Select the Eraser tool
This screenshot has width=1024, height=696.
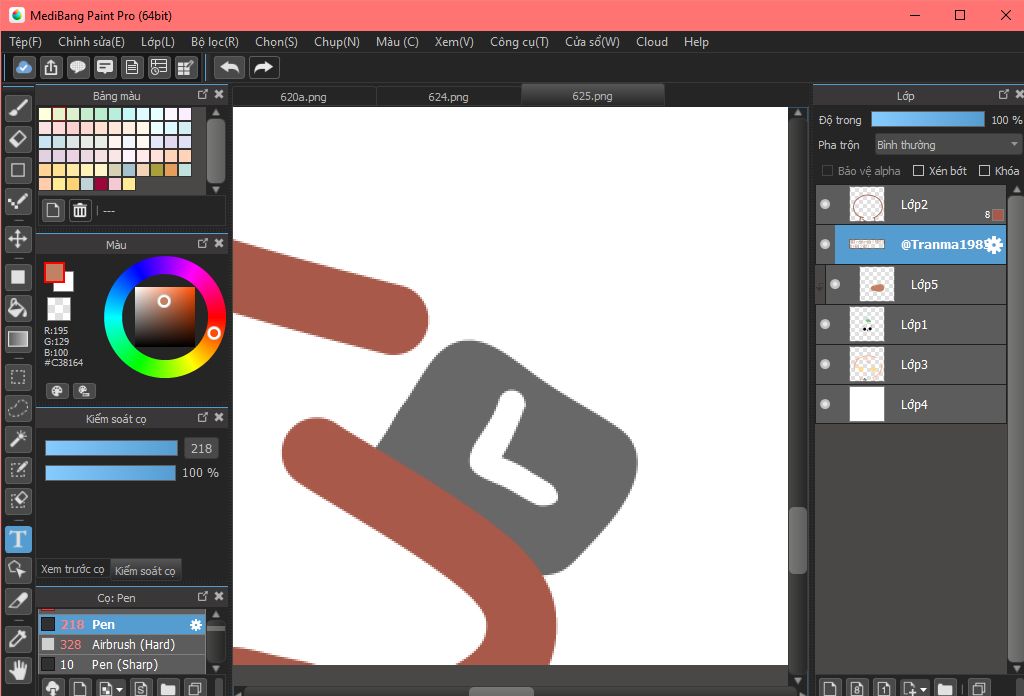click(18, 138)
